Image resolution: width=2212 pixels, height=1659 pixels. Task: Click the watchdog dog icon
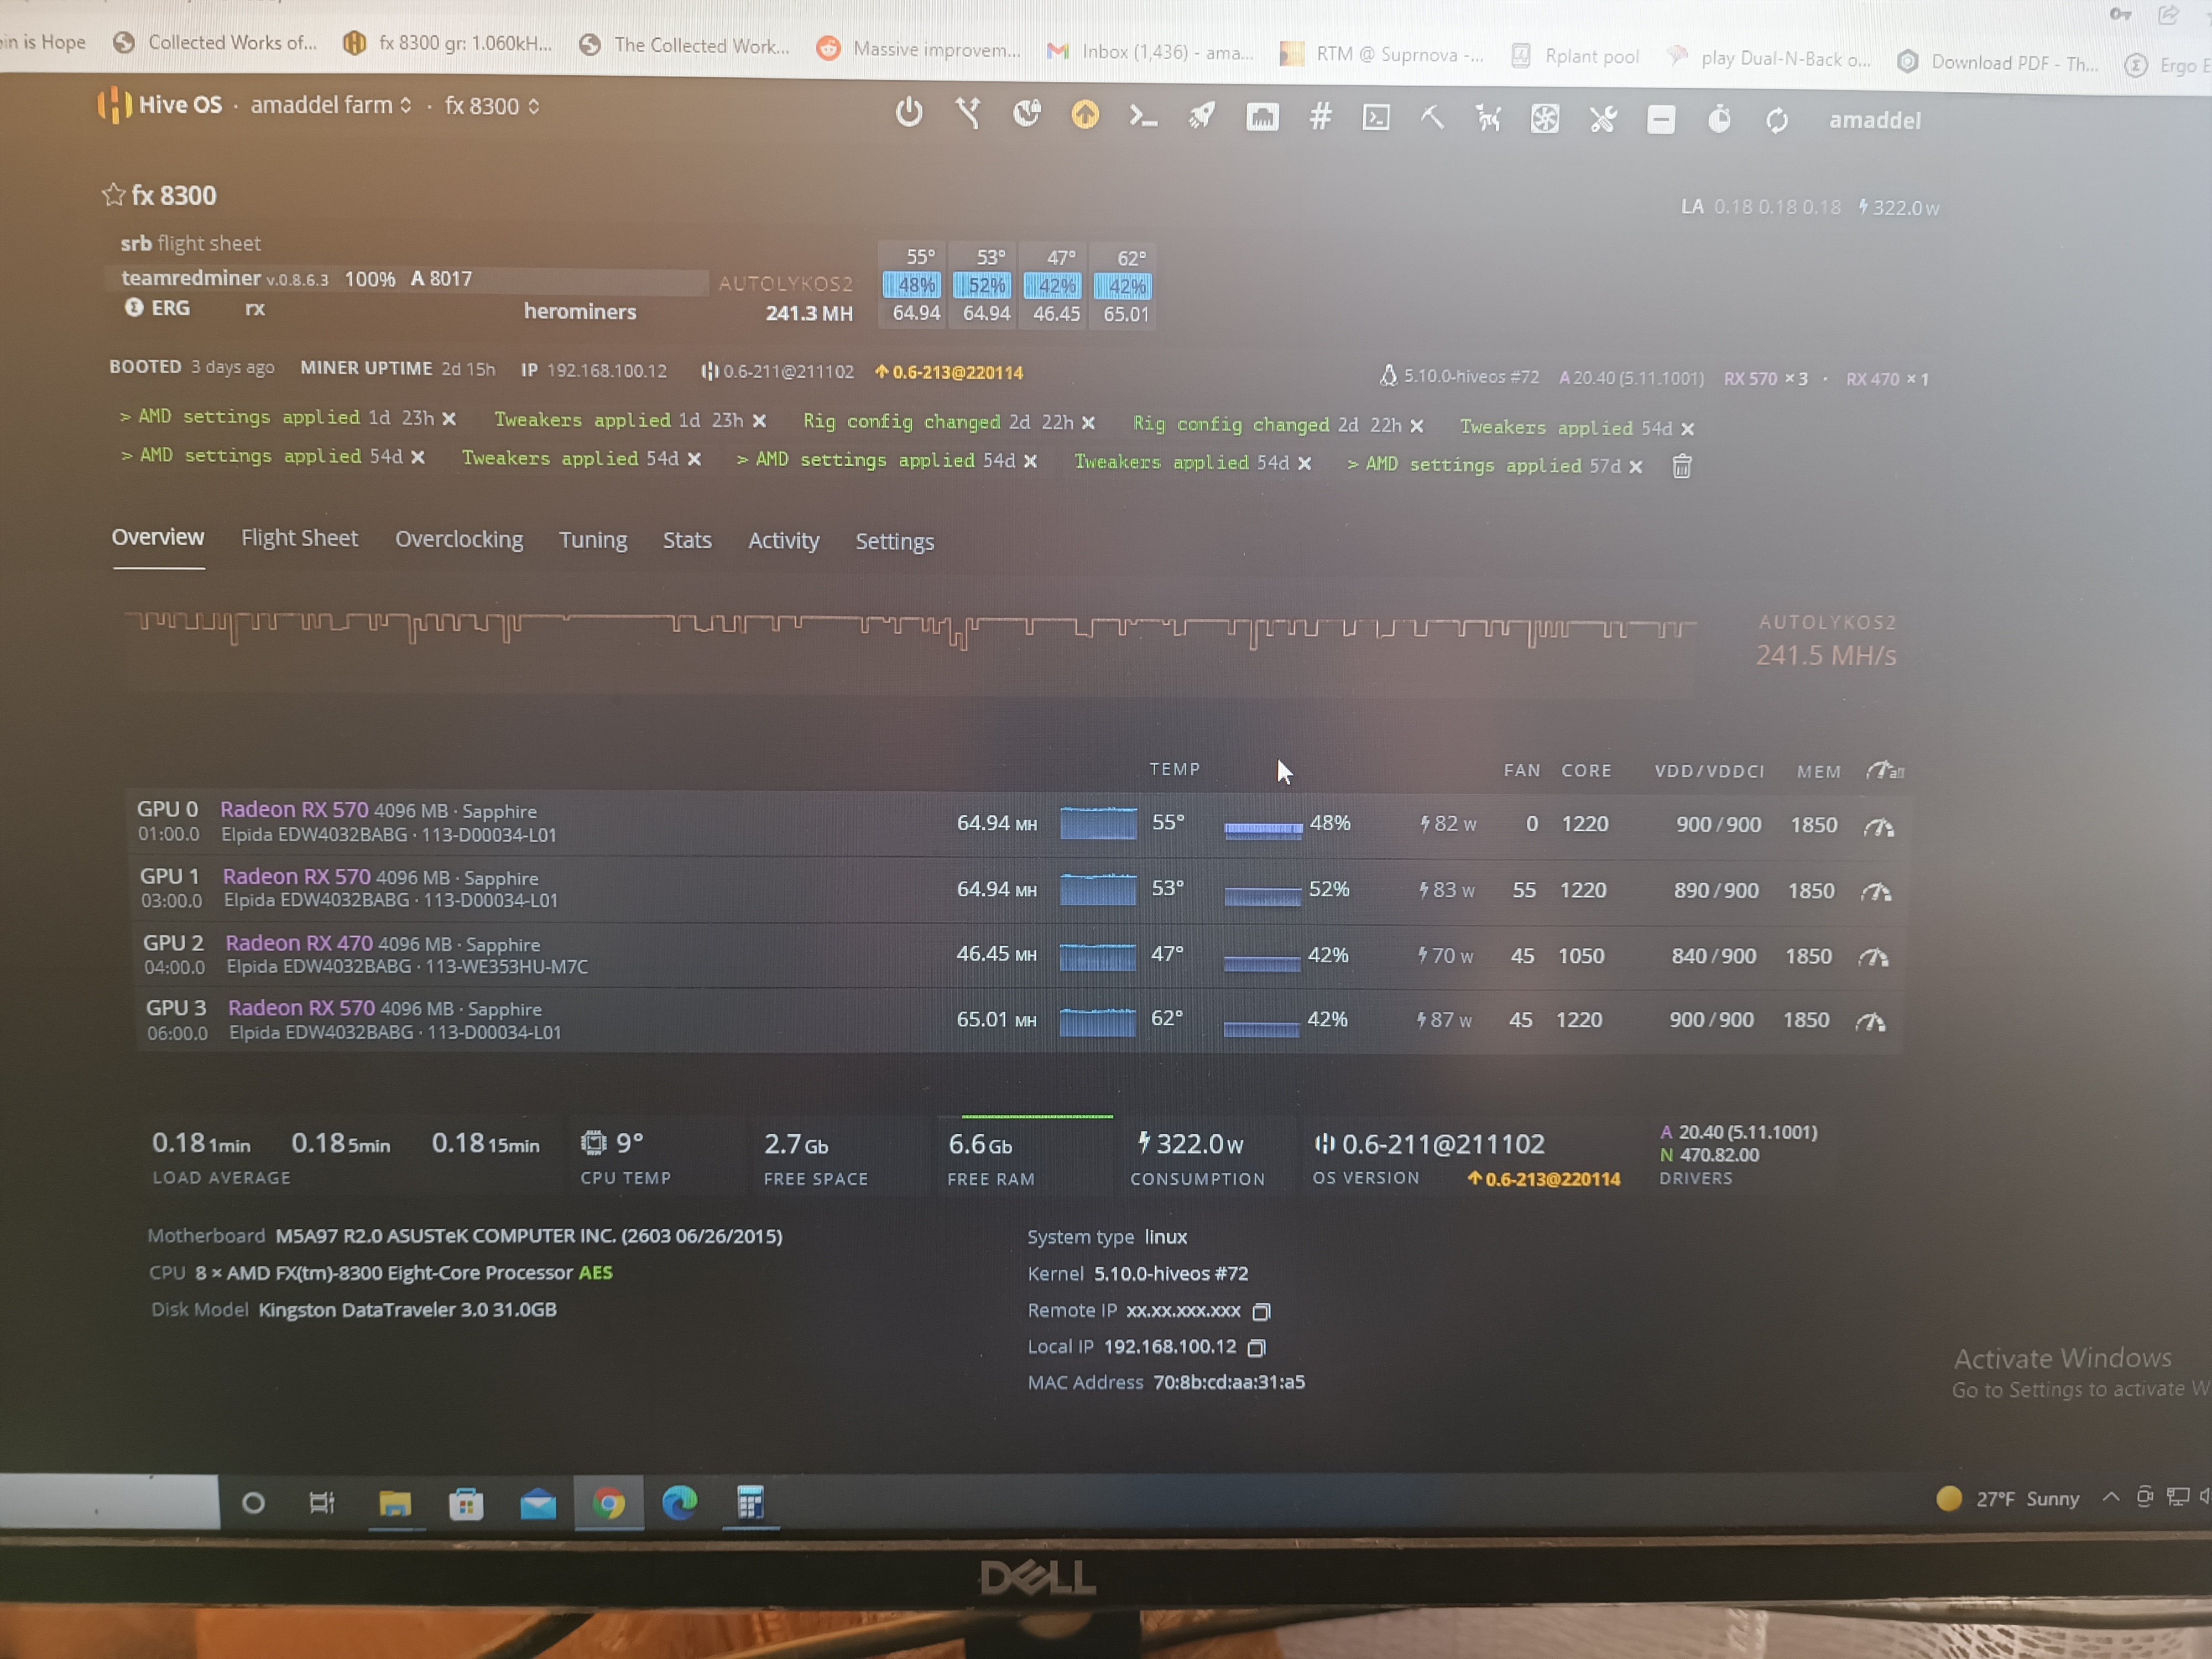1488,119
